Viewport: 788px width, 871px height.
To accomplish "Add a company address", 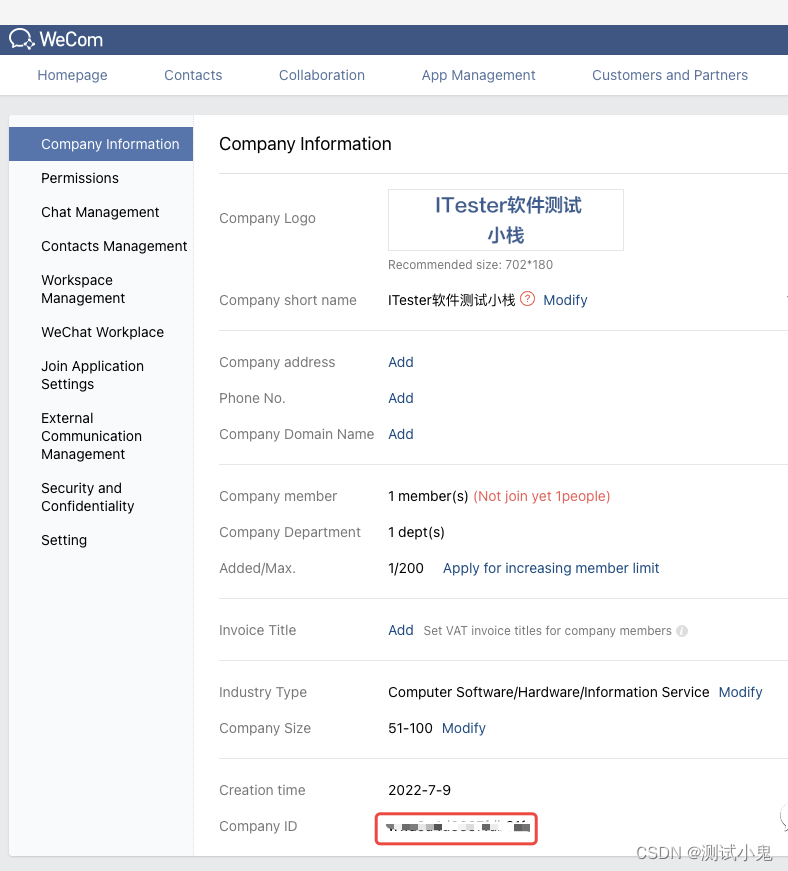I will pos(401,362).
